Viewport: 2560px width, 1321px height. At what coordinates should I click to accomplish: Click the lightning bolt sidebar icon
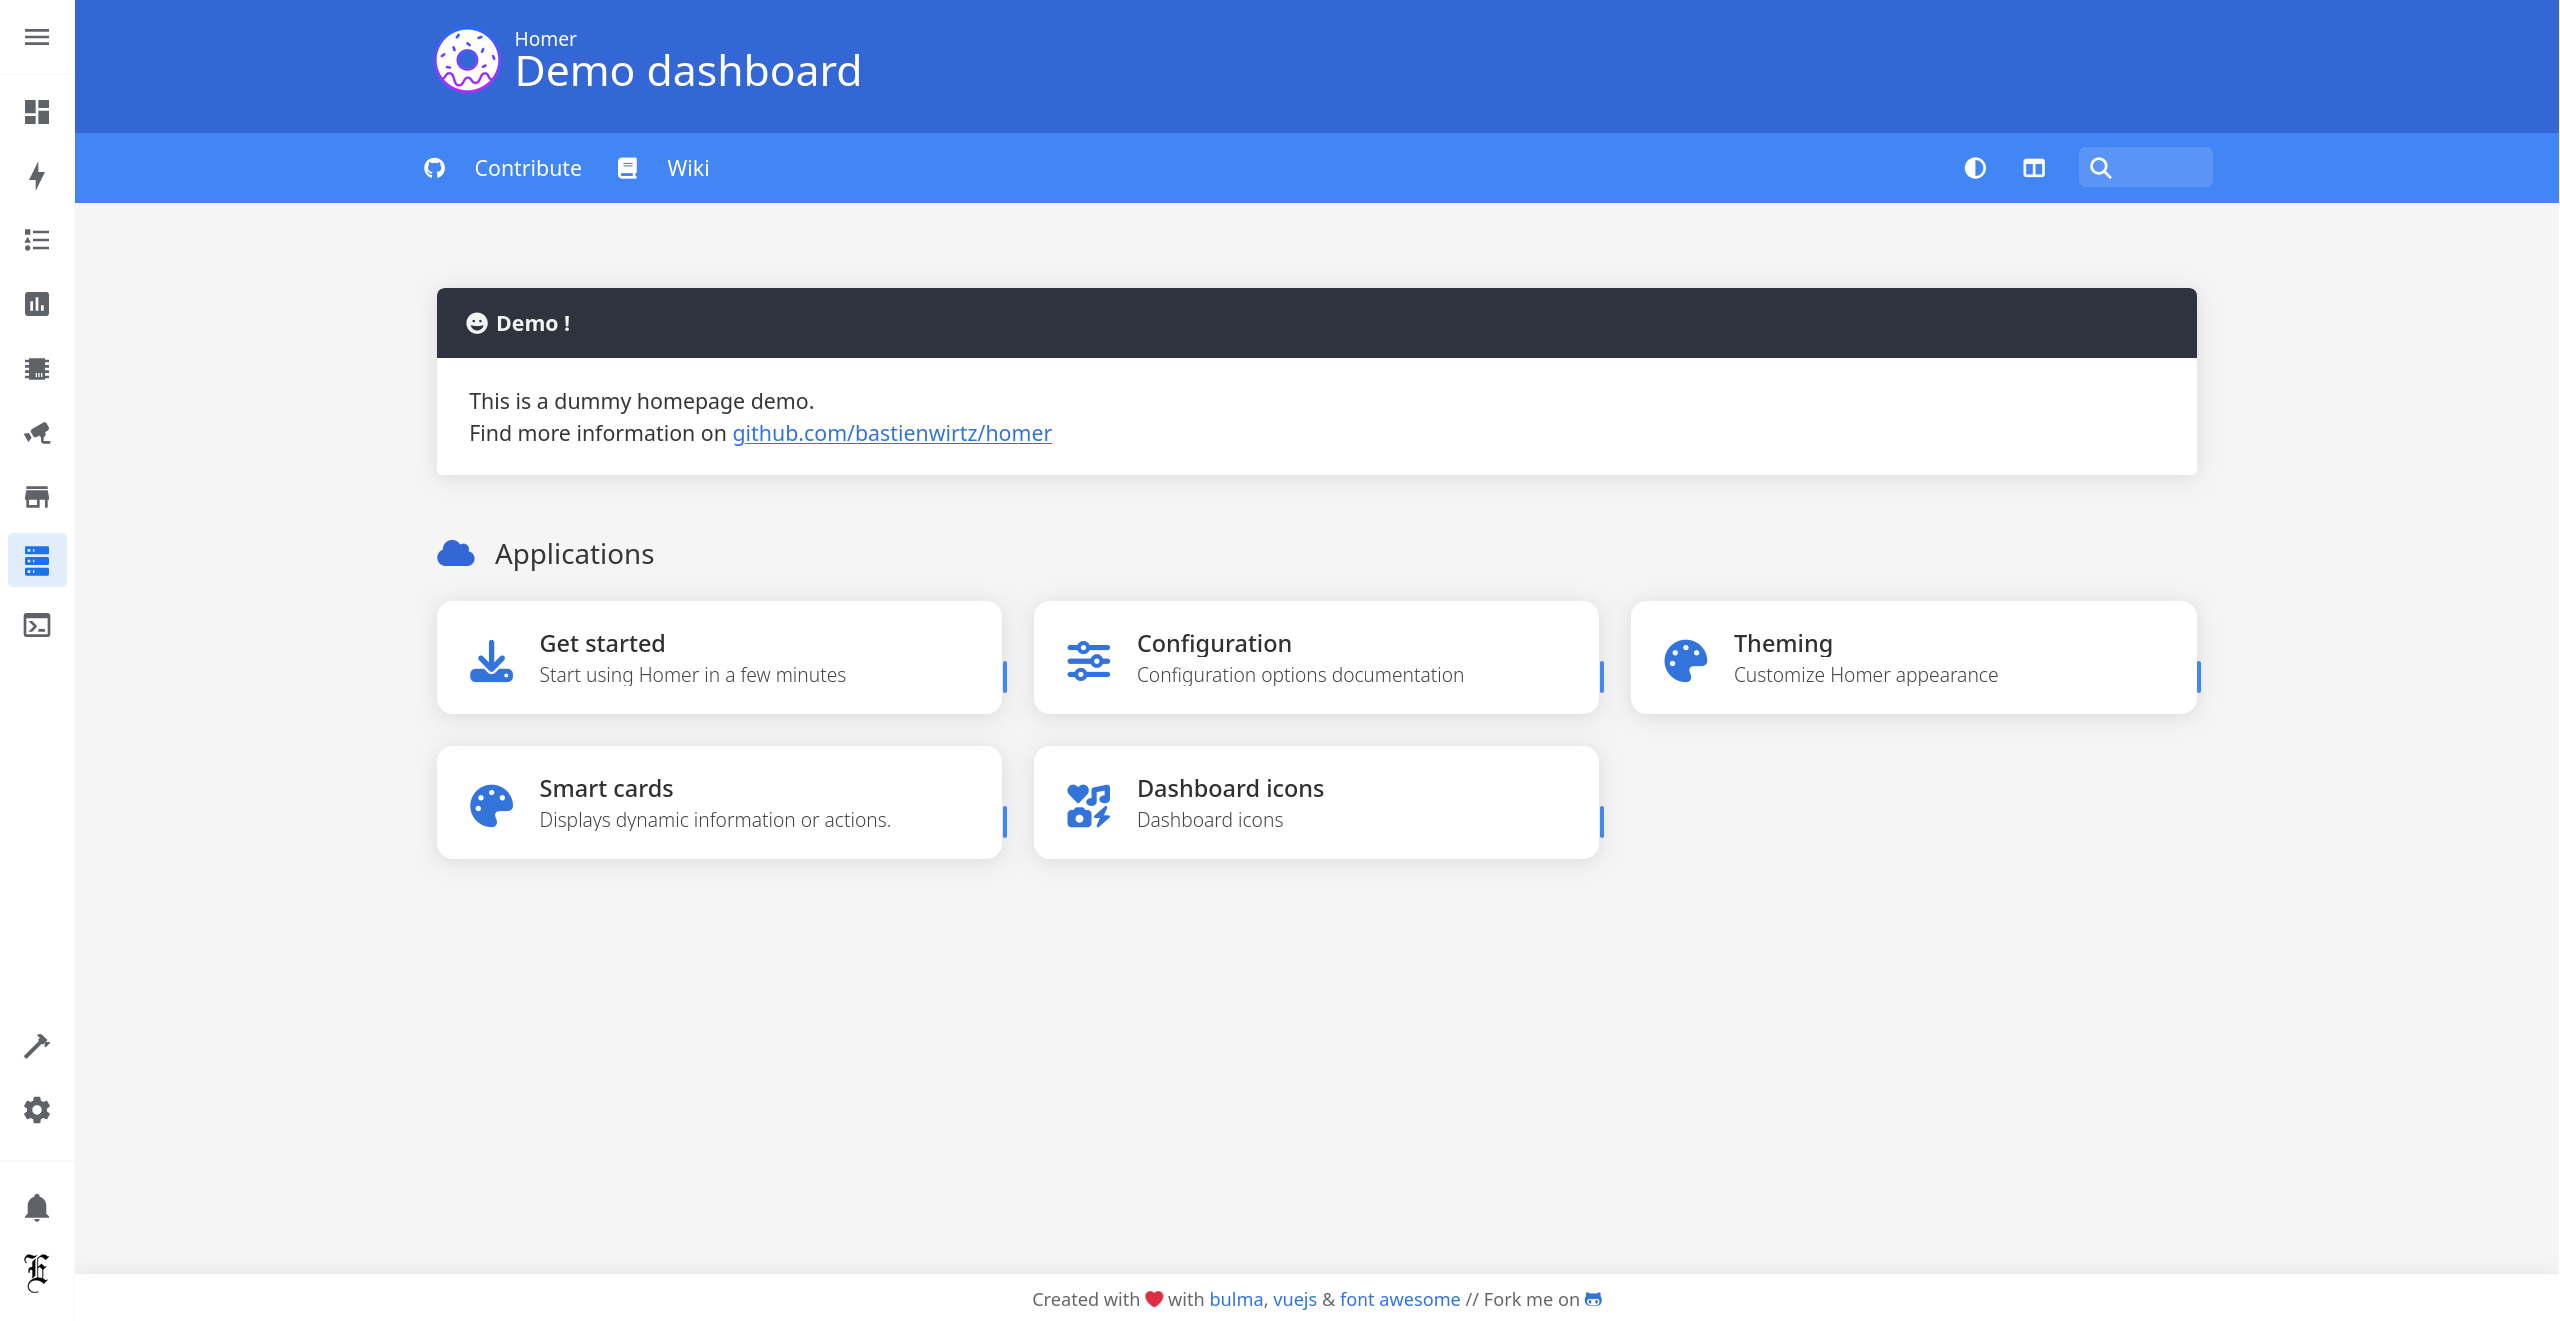37,176
